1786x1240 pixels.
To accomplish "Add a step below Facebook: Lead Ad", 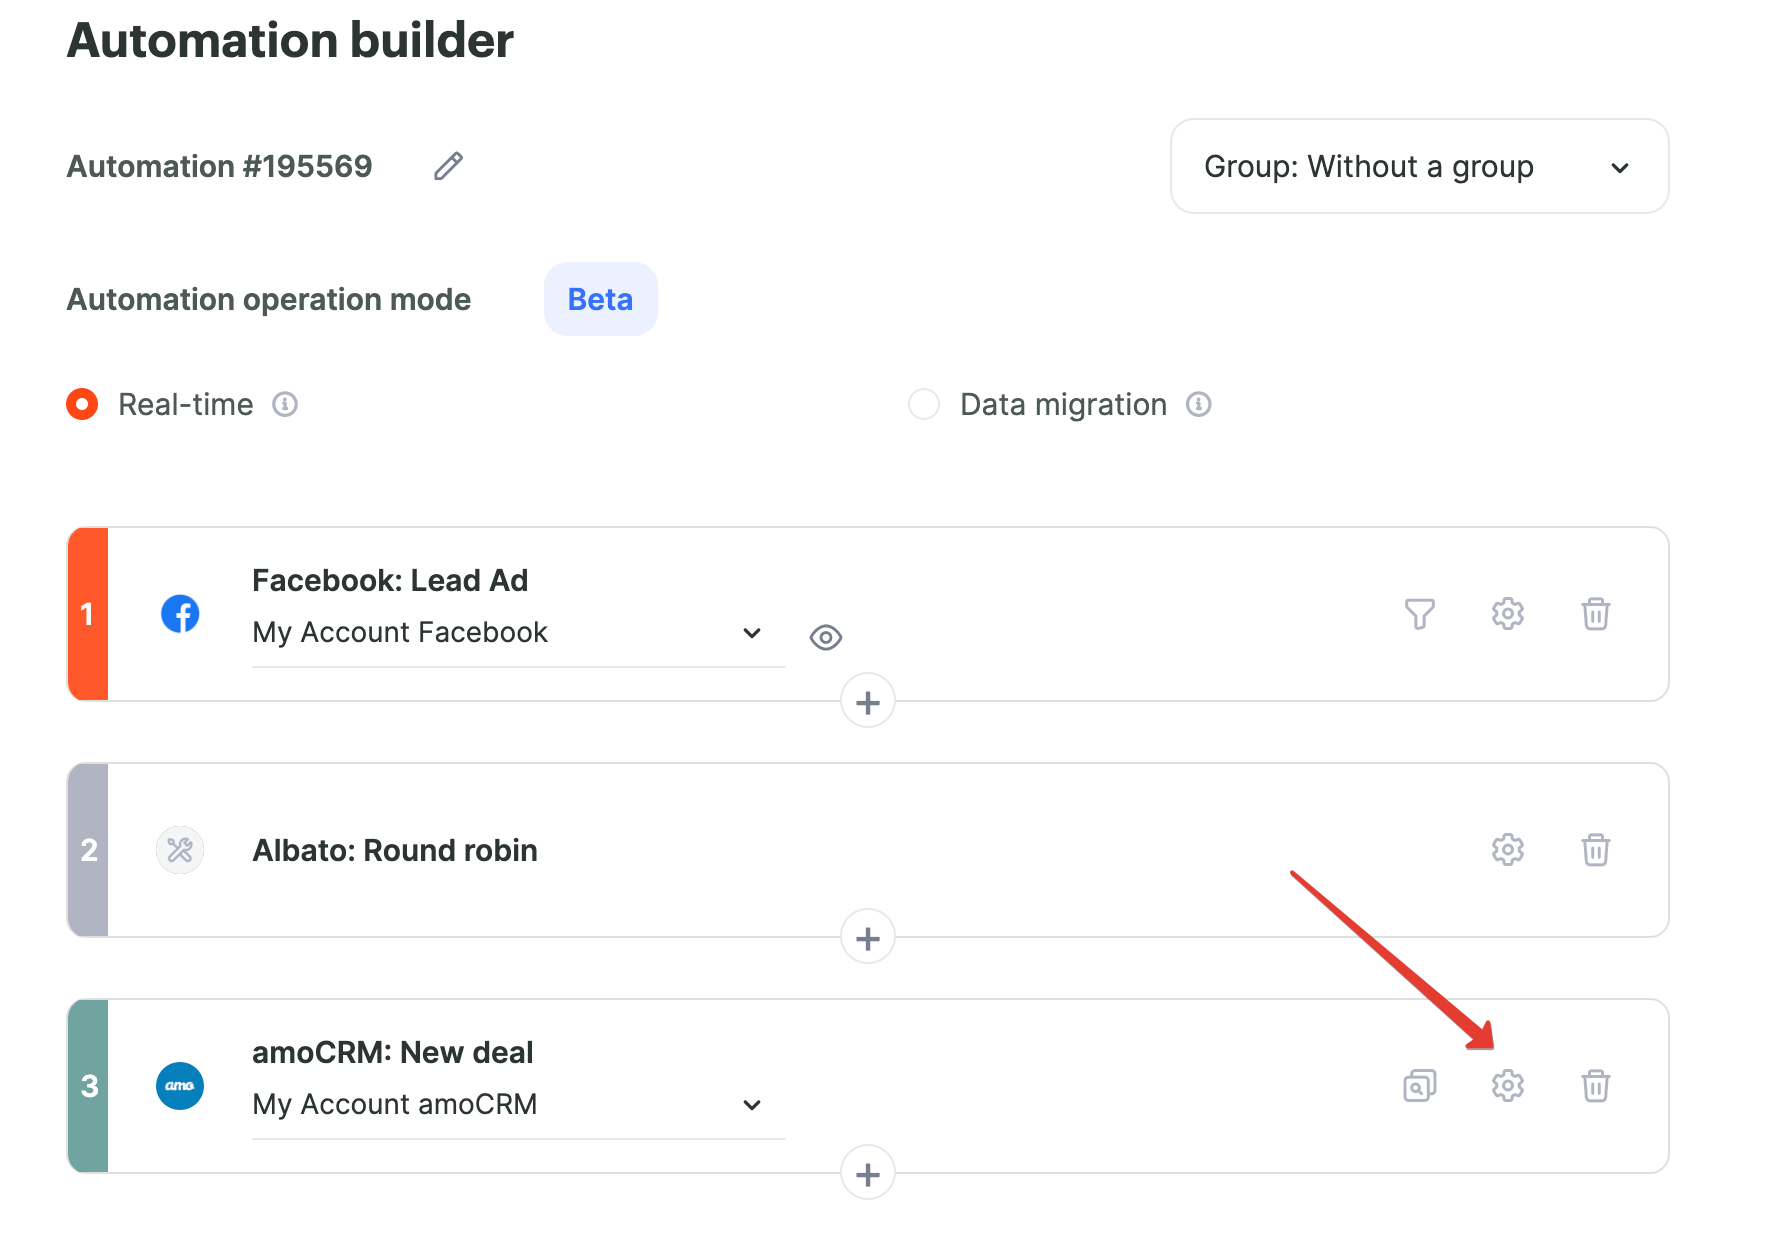I will pos(868,701).
